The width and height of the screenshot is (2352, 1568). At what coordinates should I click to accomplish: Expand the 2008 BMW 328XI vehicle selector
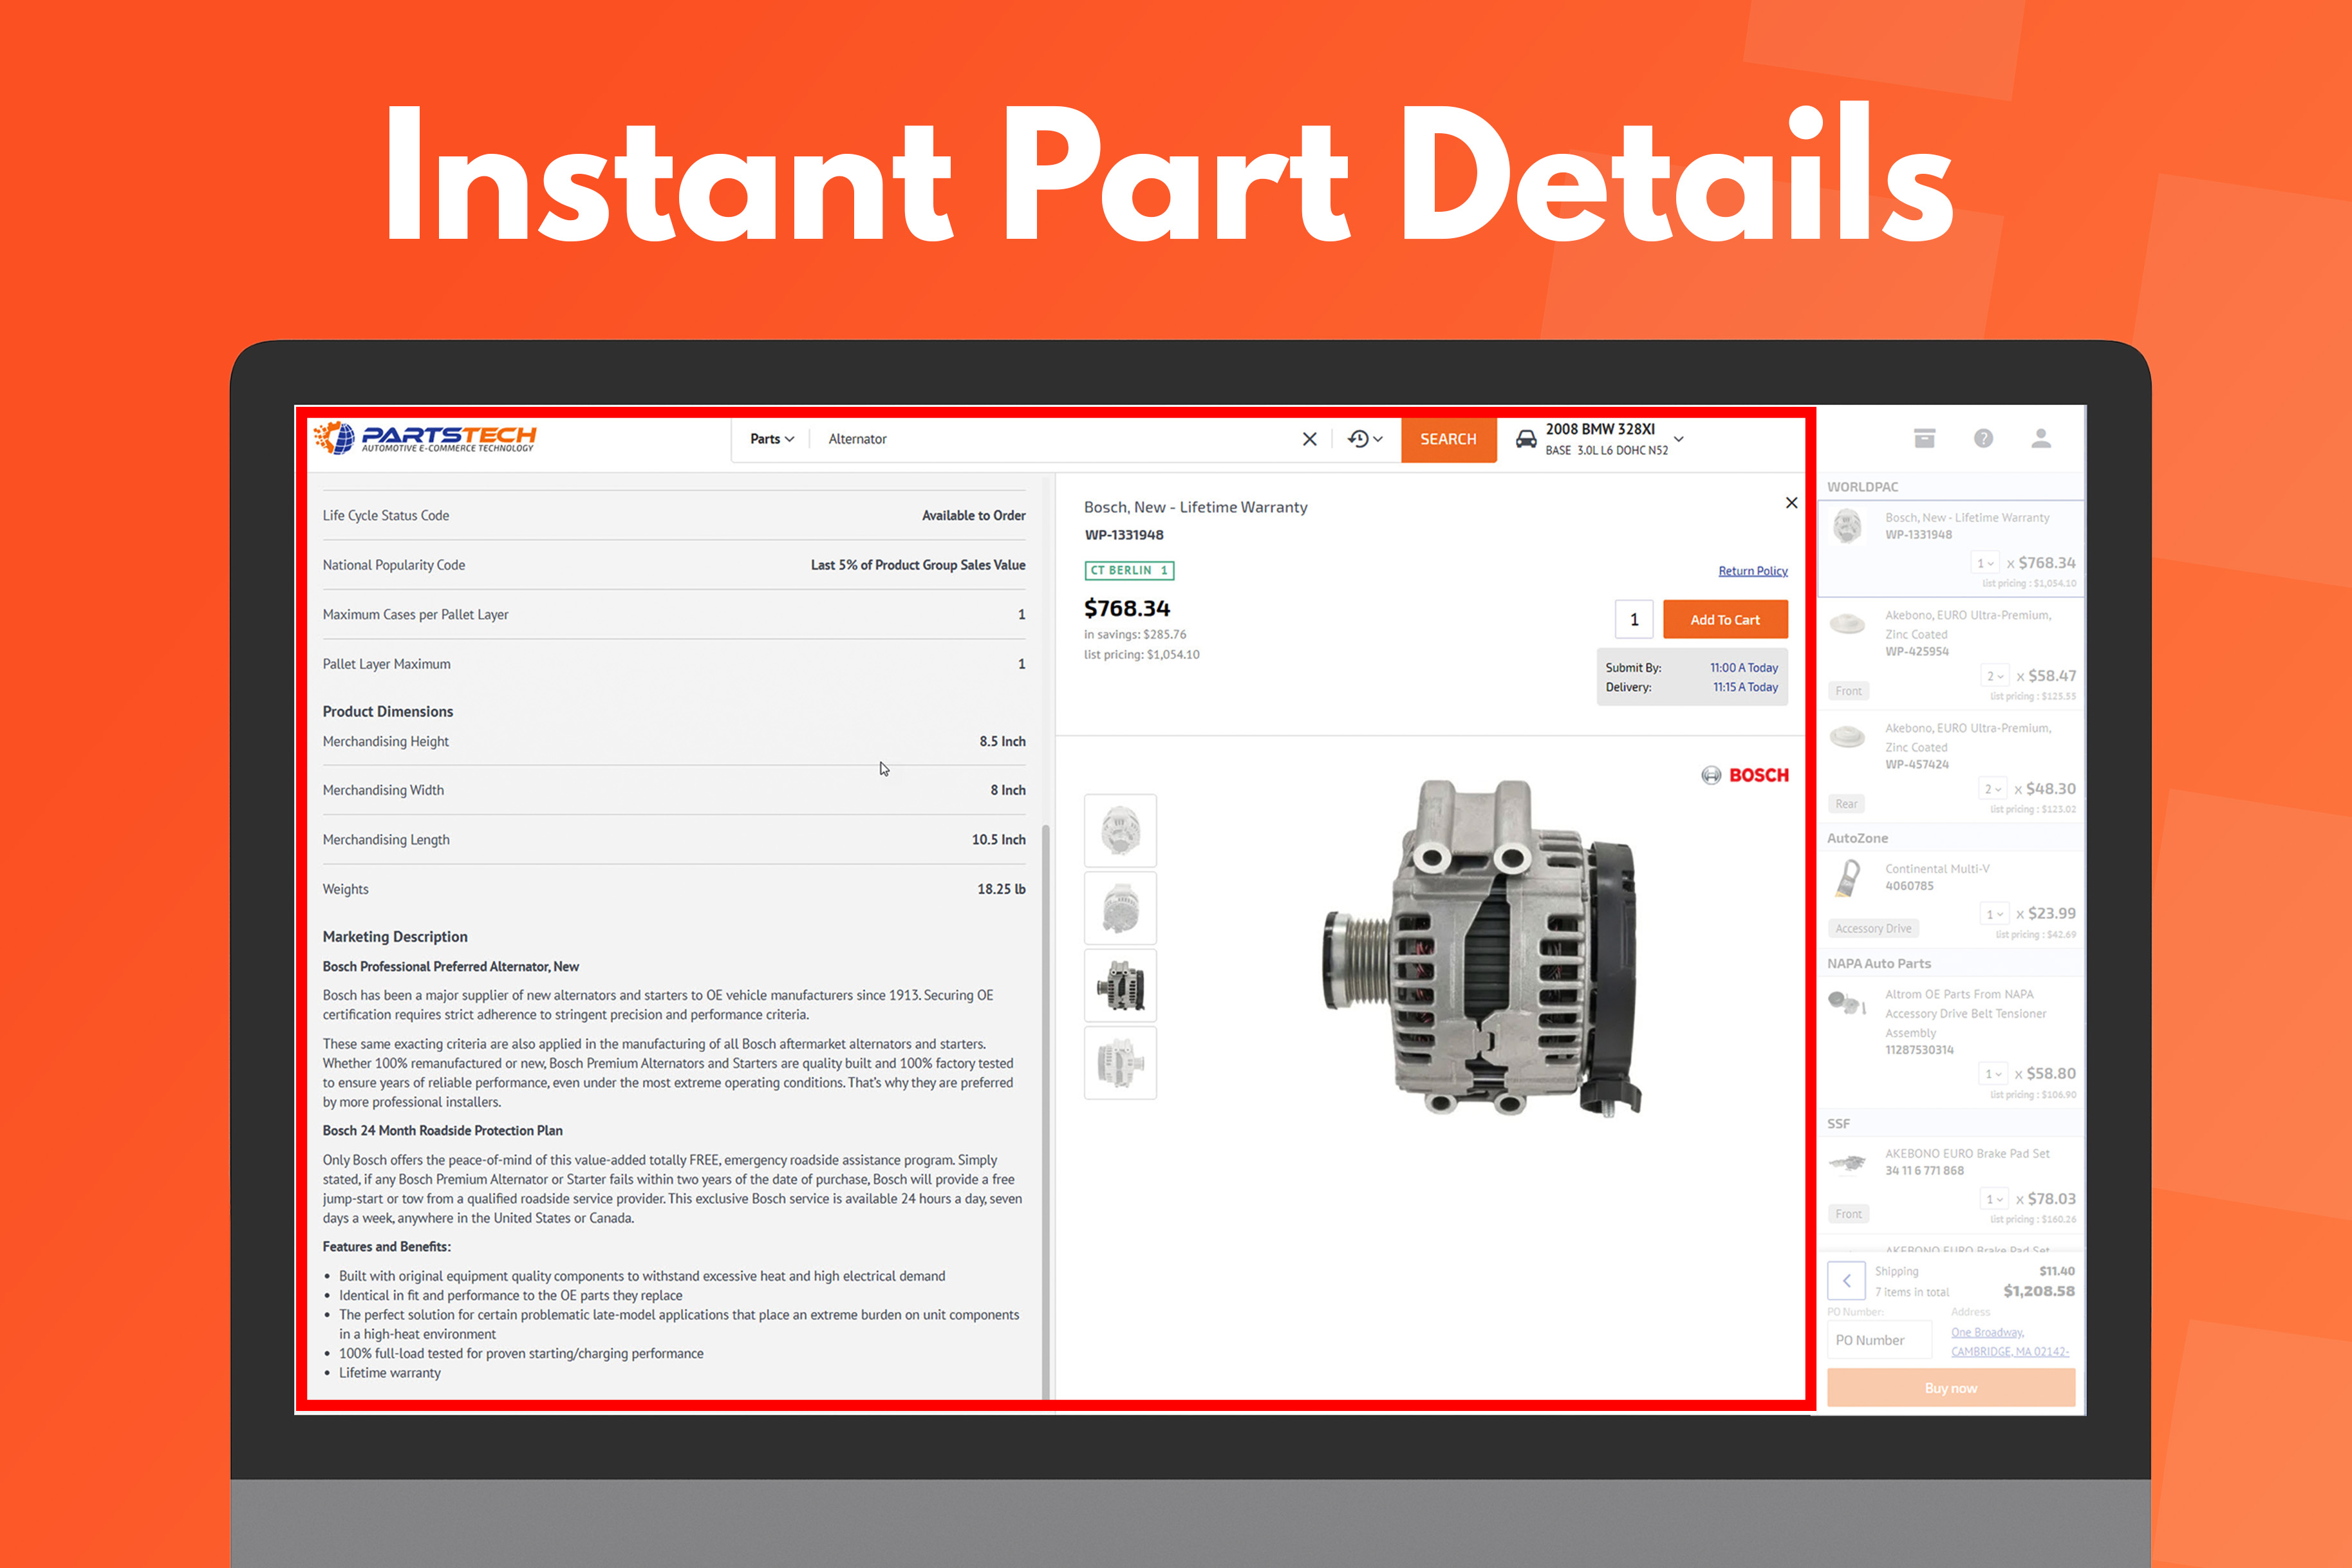[1679, 439]
